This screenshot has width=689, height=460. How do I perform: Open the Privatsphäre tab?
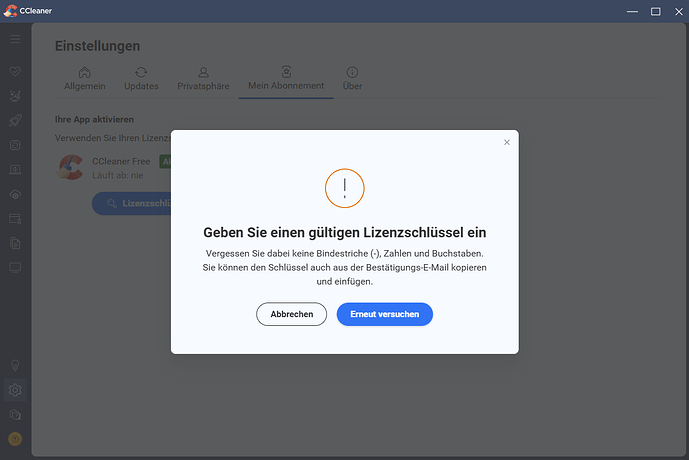[x=203, y=79]
